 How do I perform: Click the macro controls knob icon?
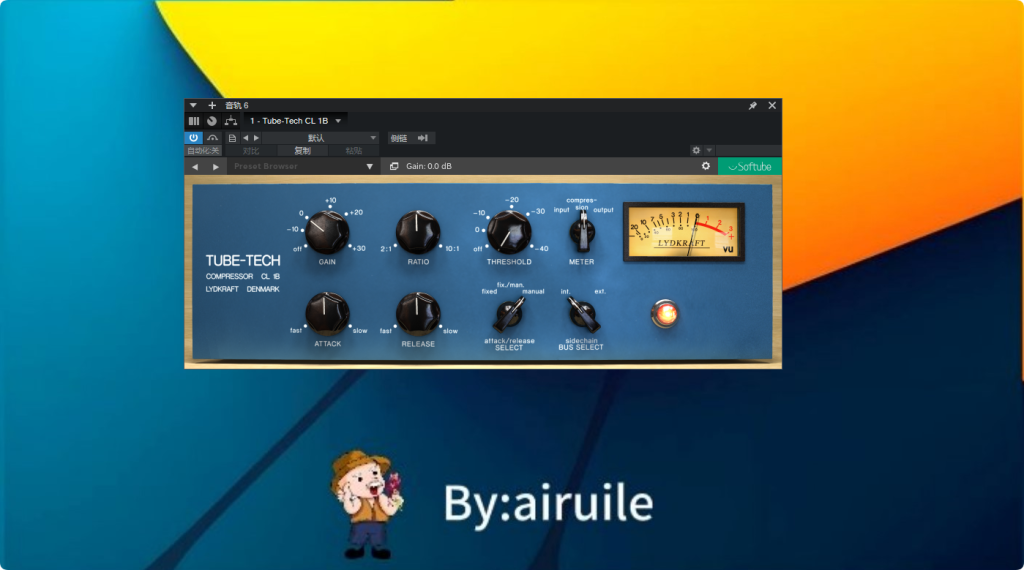[212, 121]
